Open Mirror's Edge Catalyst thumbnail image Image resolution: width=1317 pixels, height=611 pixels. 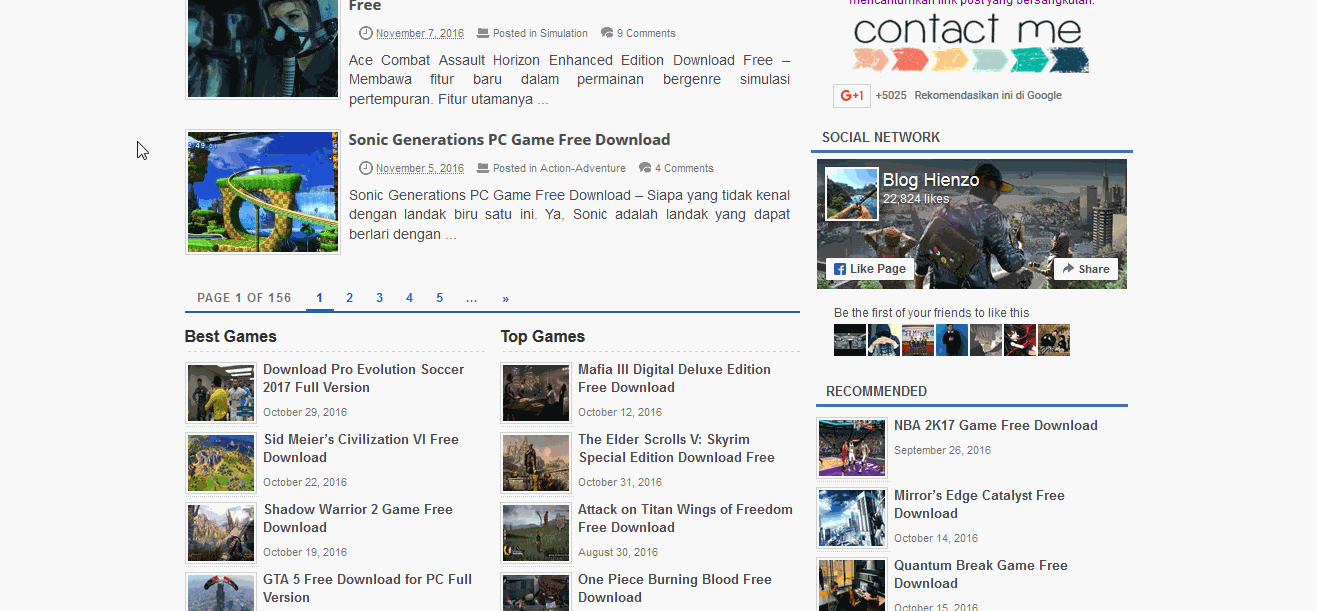(852, 518)
